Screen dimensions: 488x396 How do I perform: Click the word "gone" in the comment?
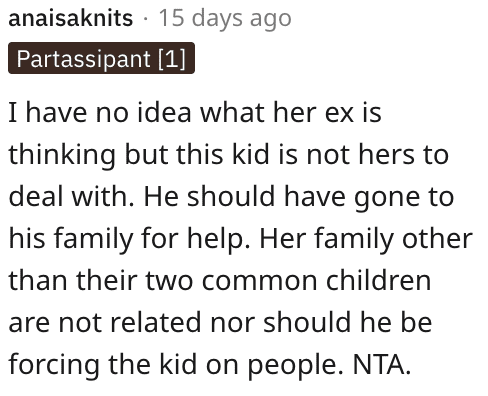383,199
